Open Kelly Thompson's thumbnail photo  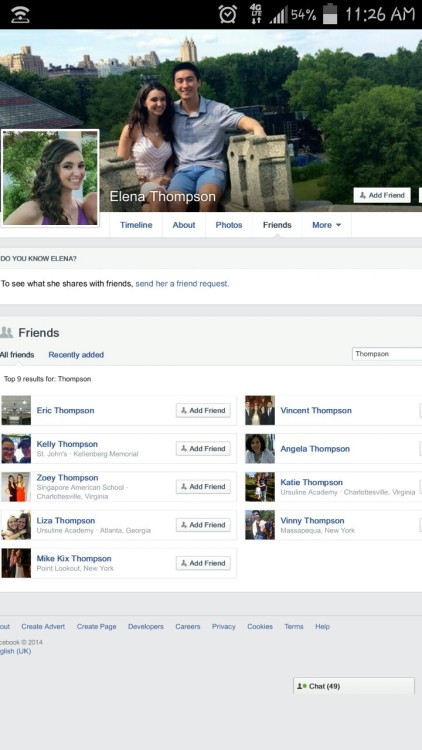16,449
